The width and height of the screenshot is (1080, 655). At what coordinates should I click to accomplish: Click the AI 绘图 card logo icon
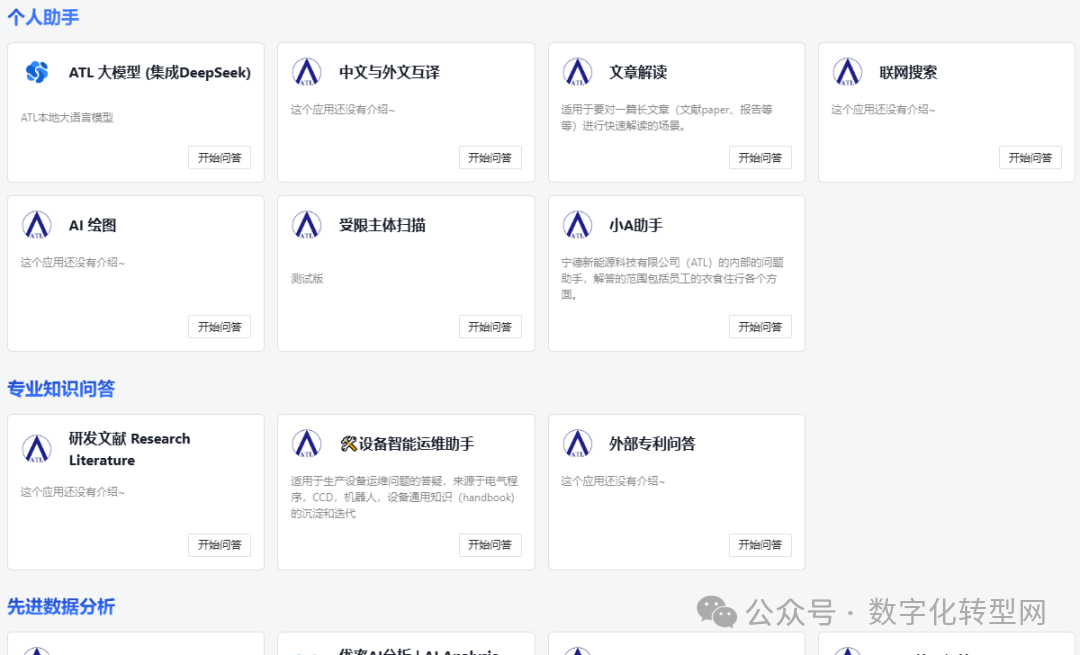(37, 224)
